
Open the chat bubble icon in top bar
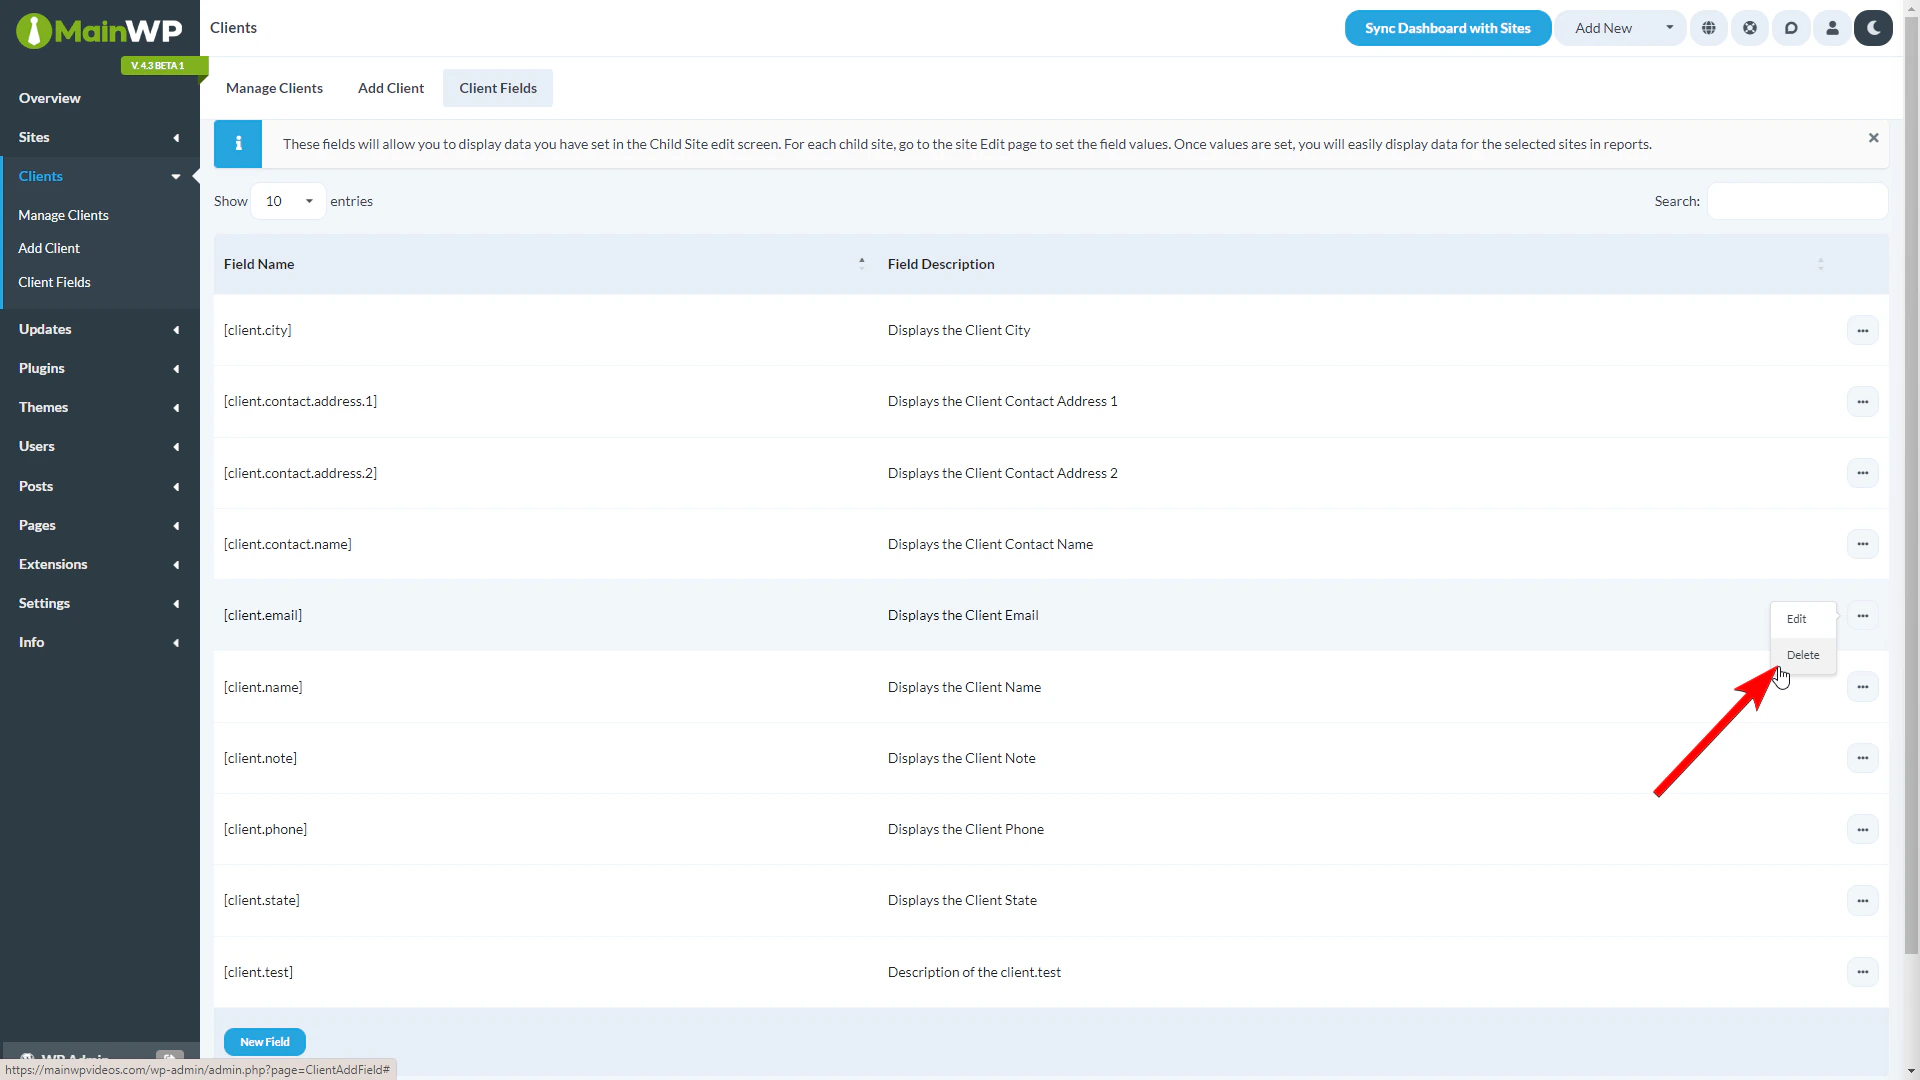[x=1791, y=28]
